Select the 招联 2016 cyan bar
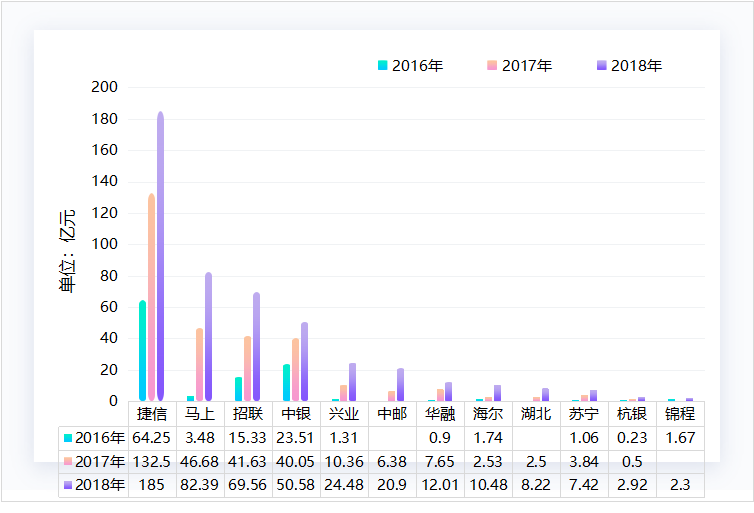The height and width of the screenshot is (513, 754). pos(239,389)
